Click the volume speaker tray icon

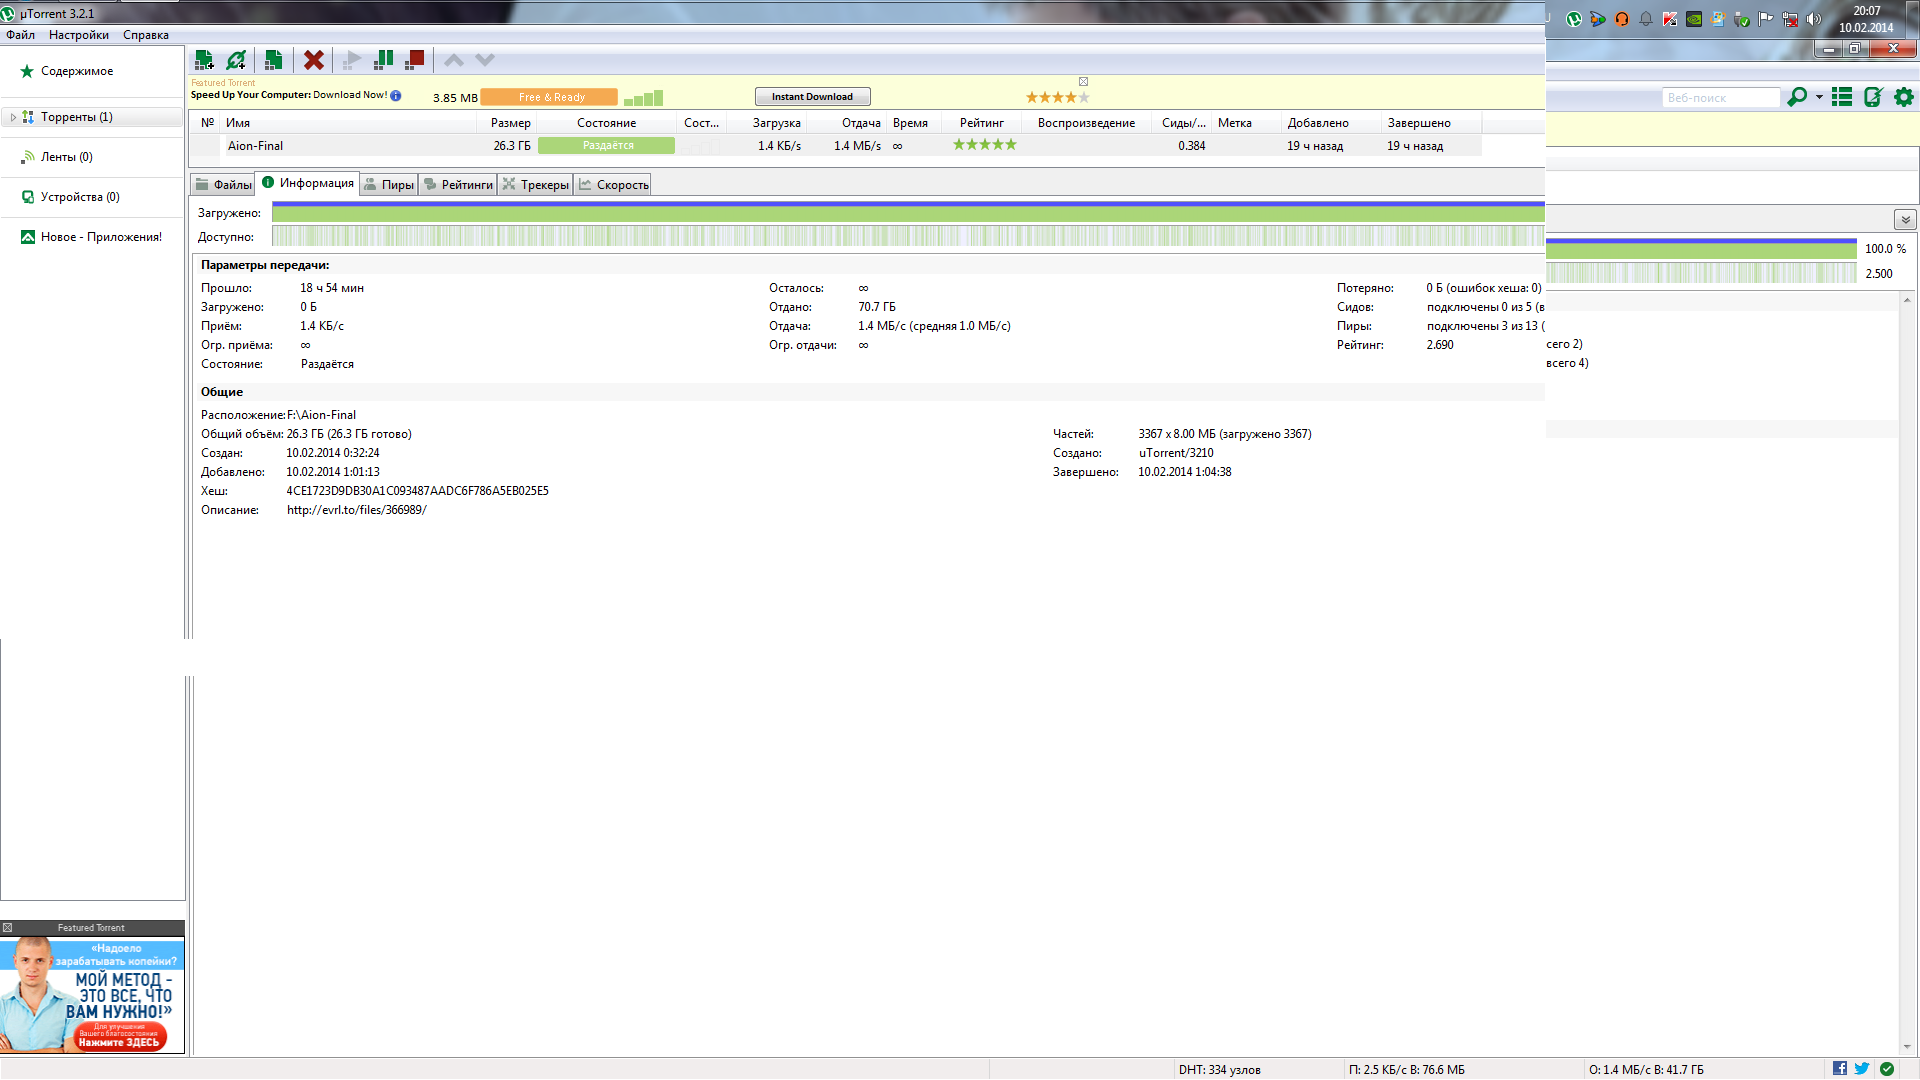point(1814,19)
